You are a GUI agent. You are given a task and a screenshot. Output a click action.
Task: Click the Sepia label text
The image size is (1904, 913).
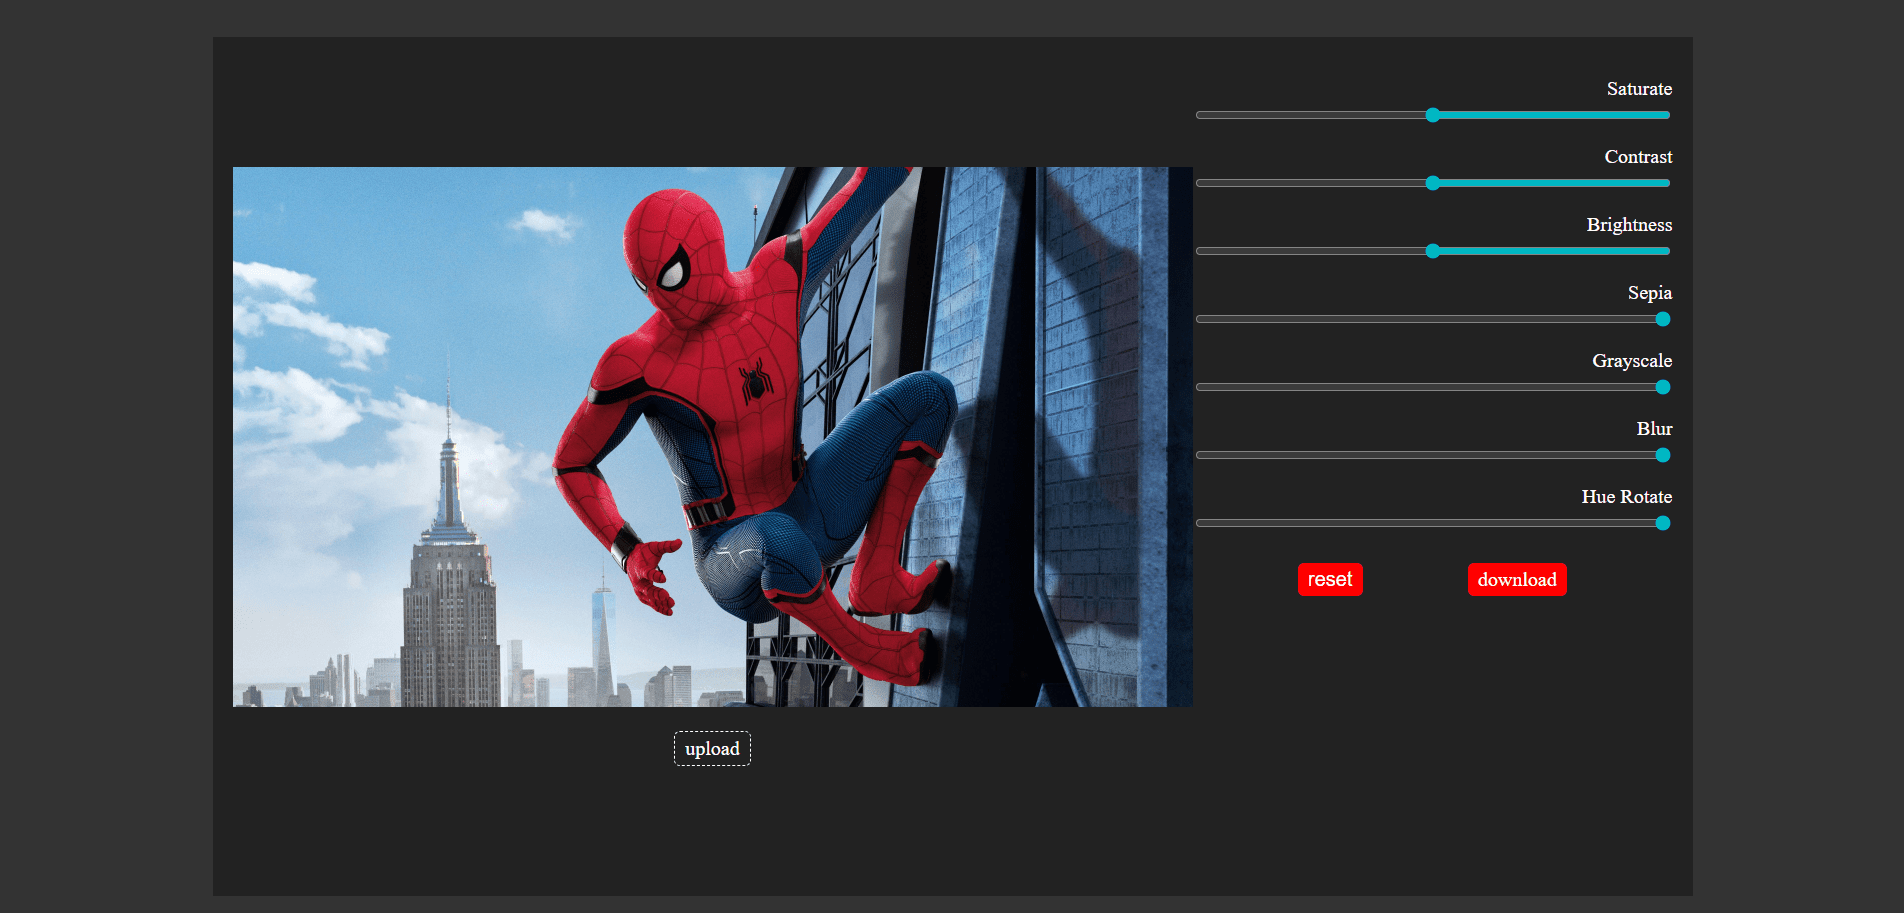coord(1652,293)
